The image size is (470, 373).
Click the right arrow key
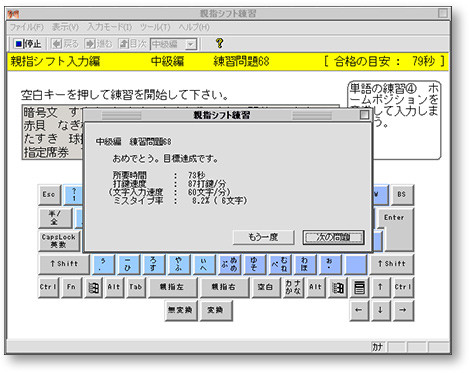[403, 311]
